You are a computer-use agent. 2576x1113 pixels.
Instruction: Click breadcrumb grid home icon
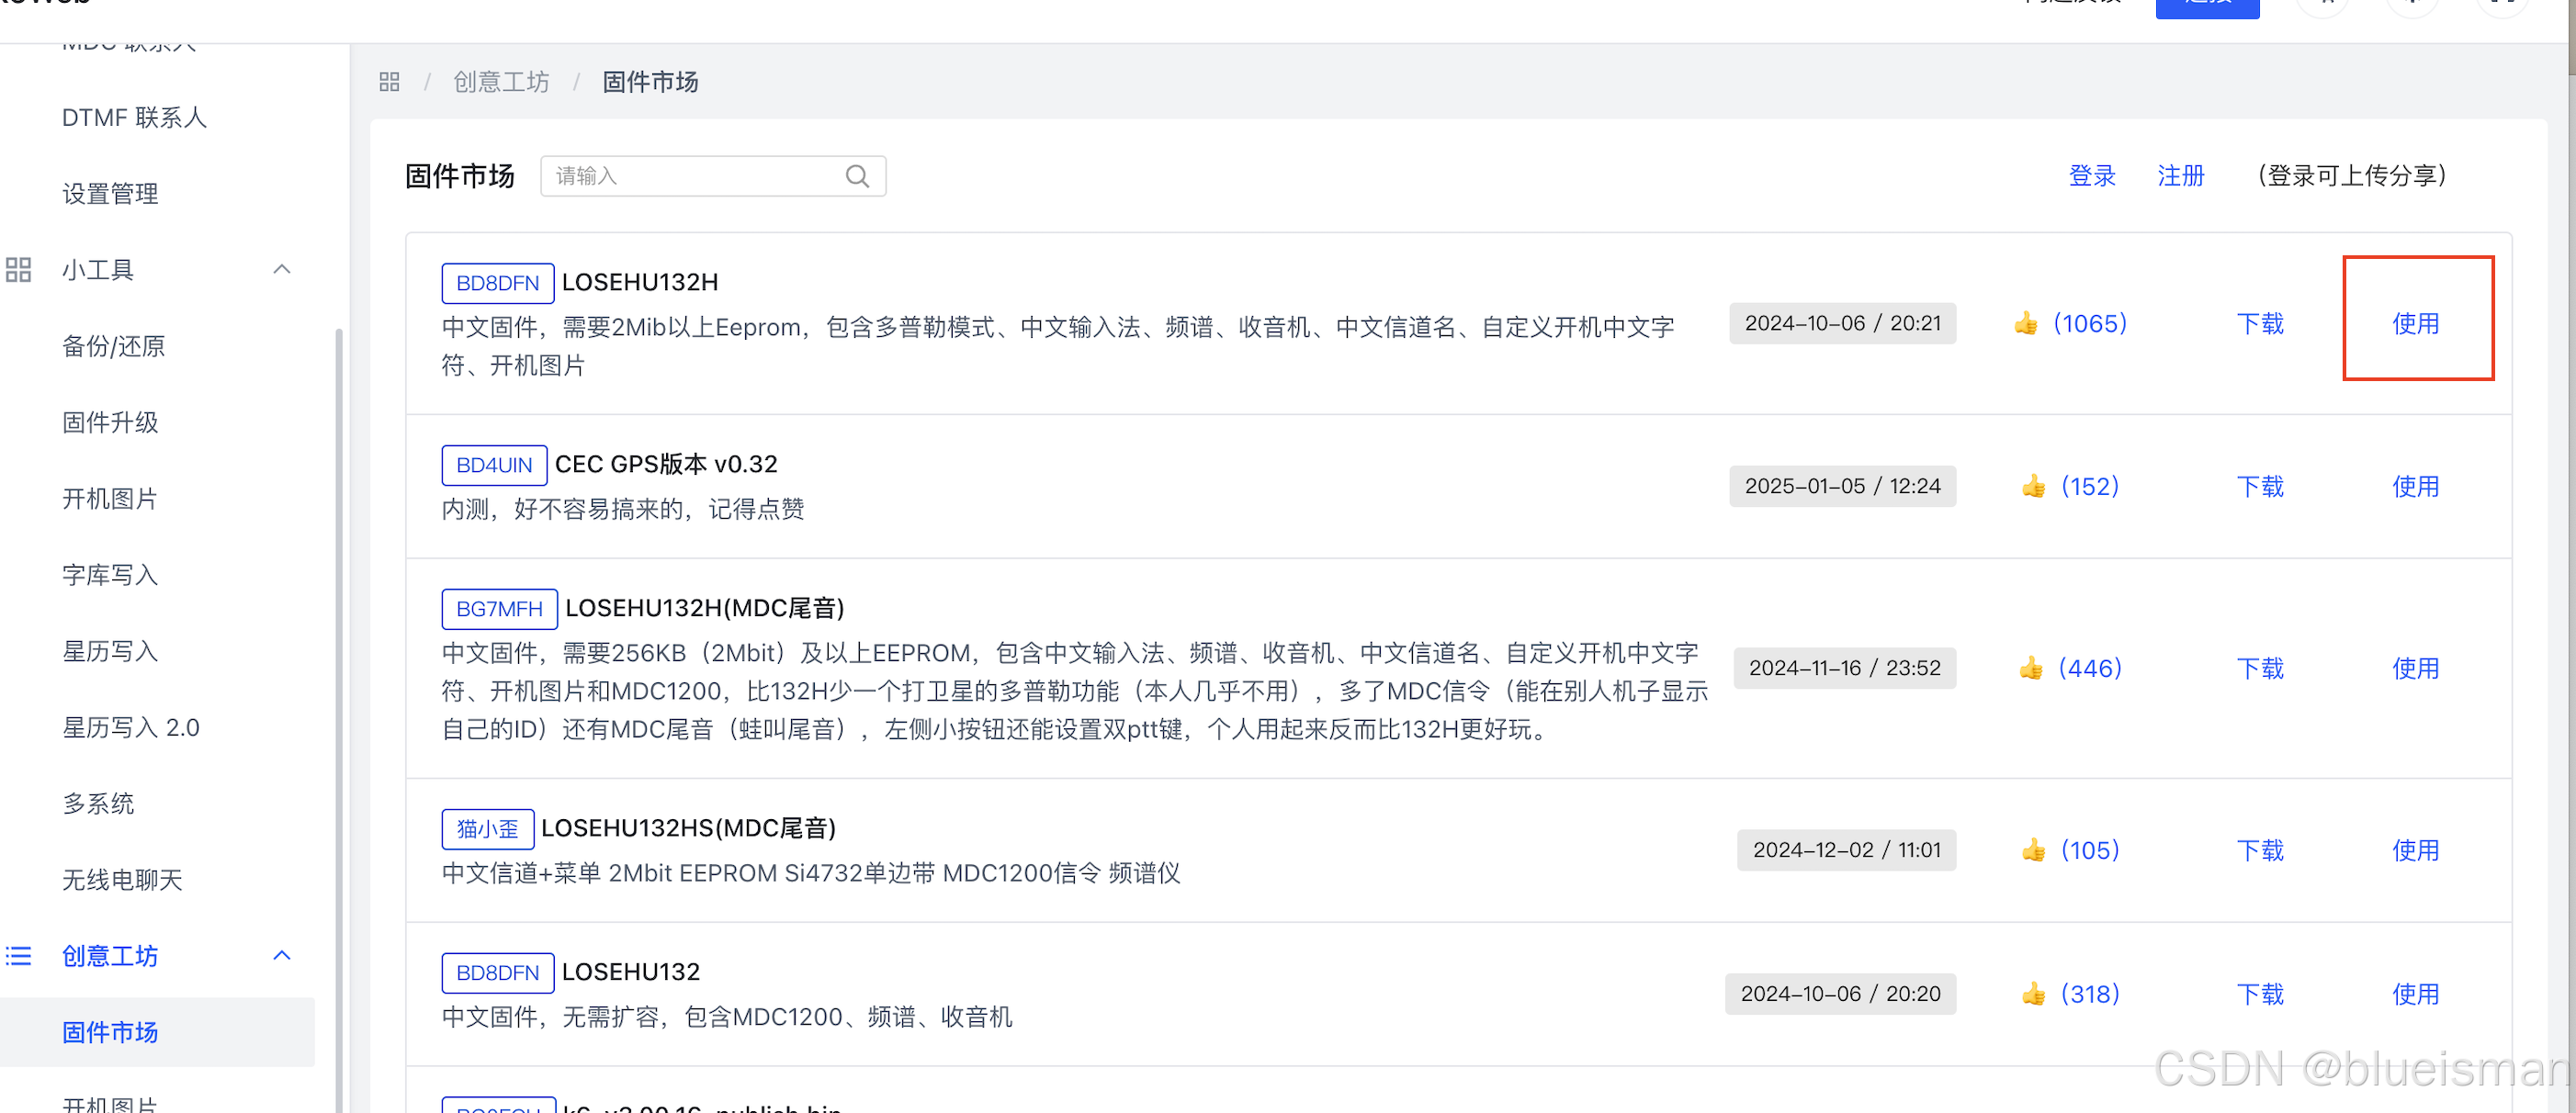click(389, 82)
